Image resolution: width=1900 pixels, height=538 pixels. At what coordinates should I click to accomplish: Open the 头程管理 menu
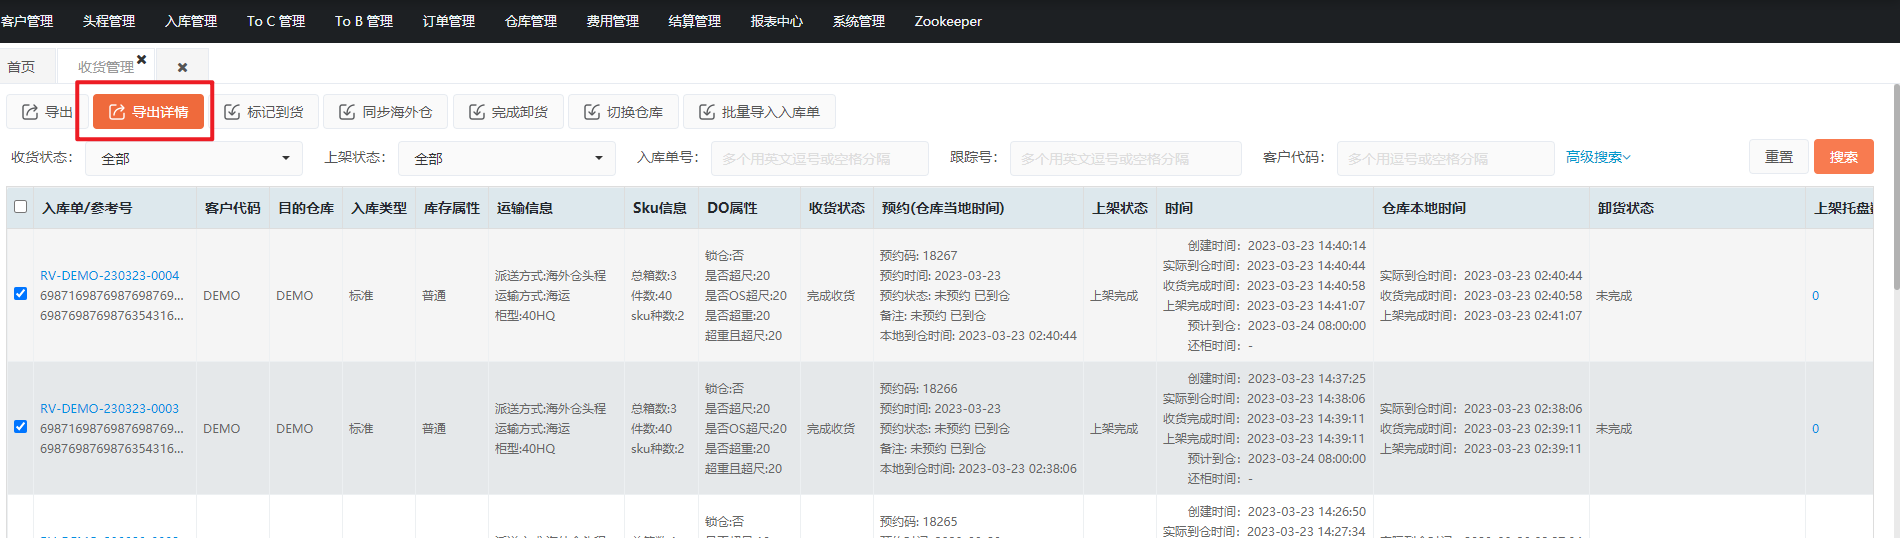pos(109,21)
